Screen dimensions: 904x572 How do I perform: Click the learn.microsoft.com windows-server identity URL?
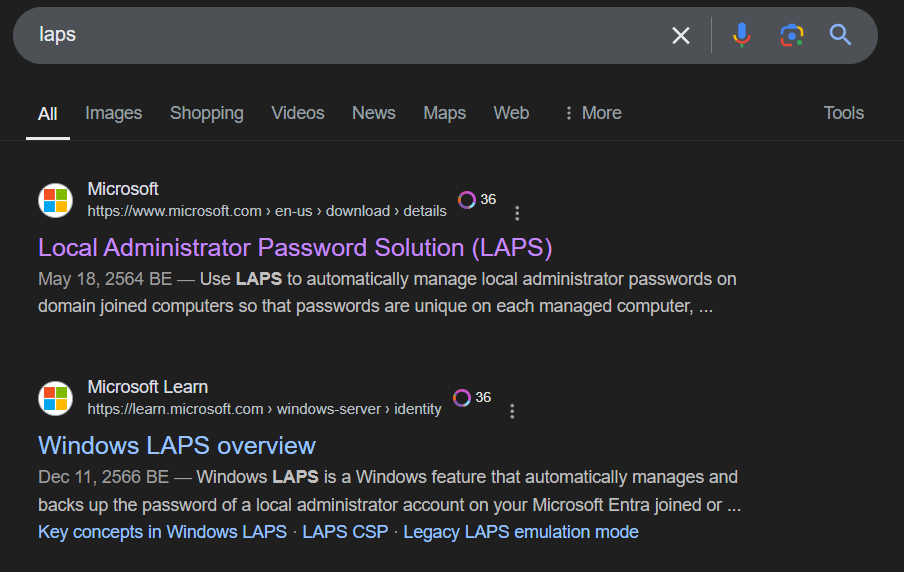264,409
